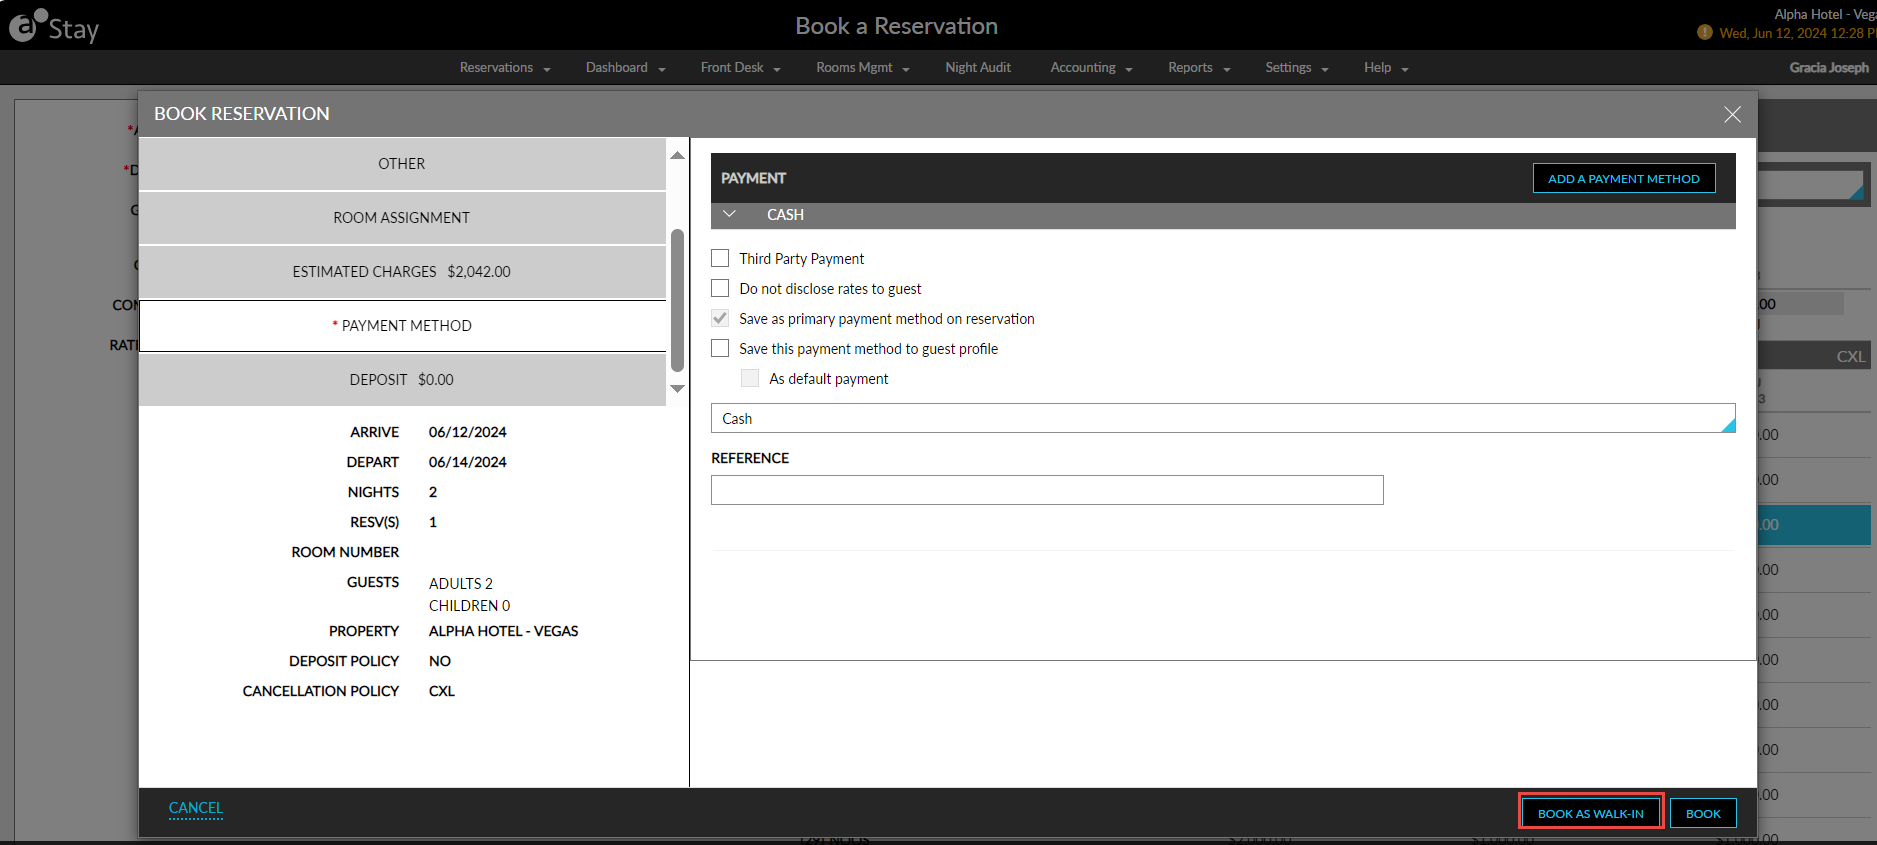The height and width of the screenshot is (845, 1877).
Task: Collapse the Cash payment section chevron
Action: [x=729, y=214]
